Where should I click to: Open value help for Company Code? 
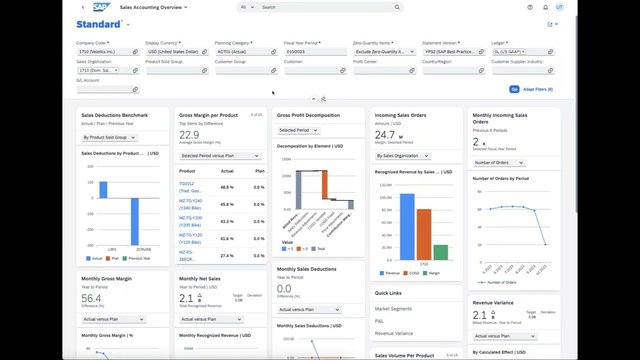[x=135, y=52]
